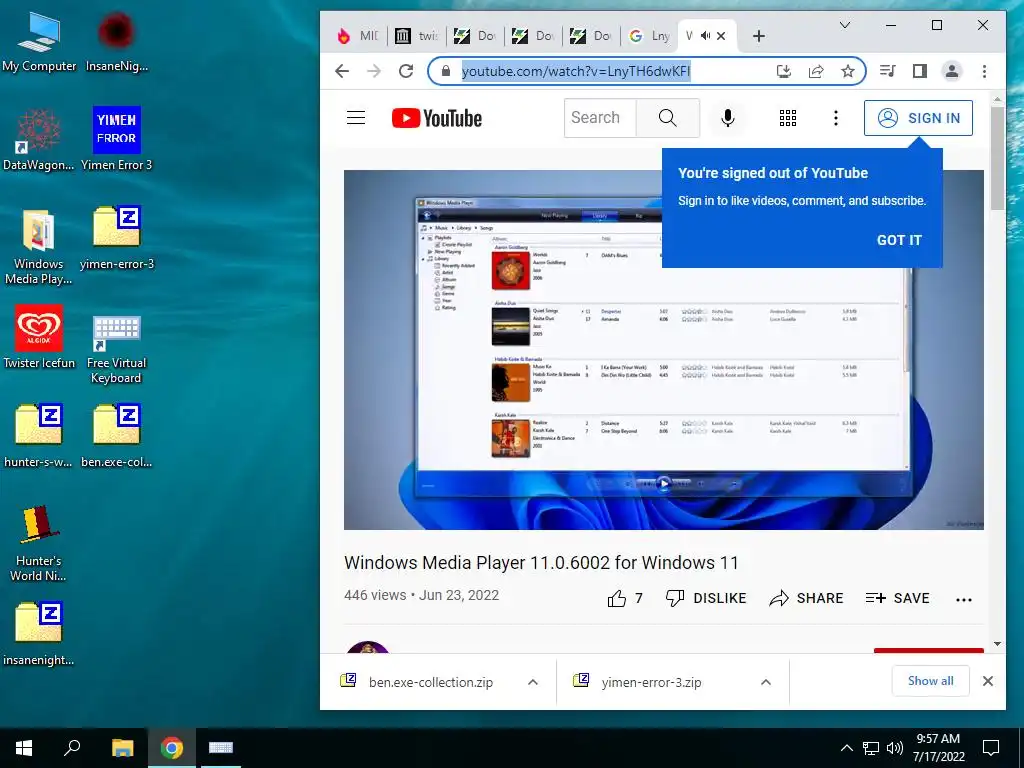The height and width of the screenshot is (768, 1024).
Task: Open the InsaneNig... desktop icon
Action: tap(116, 42)
